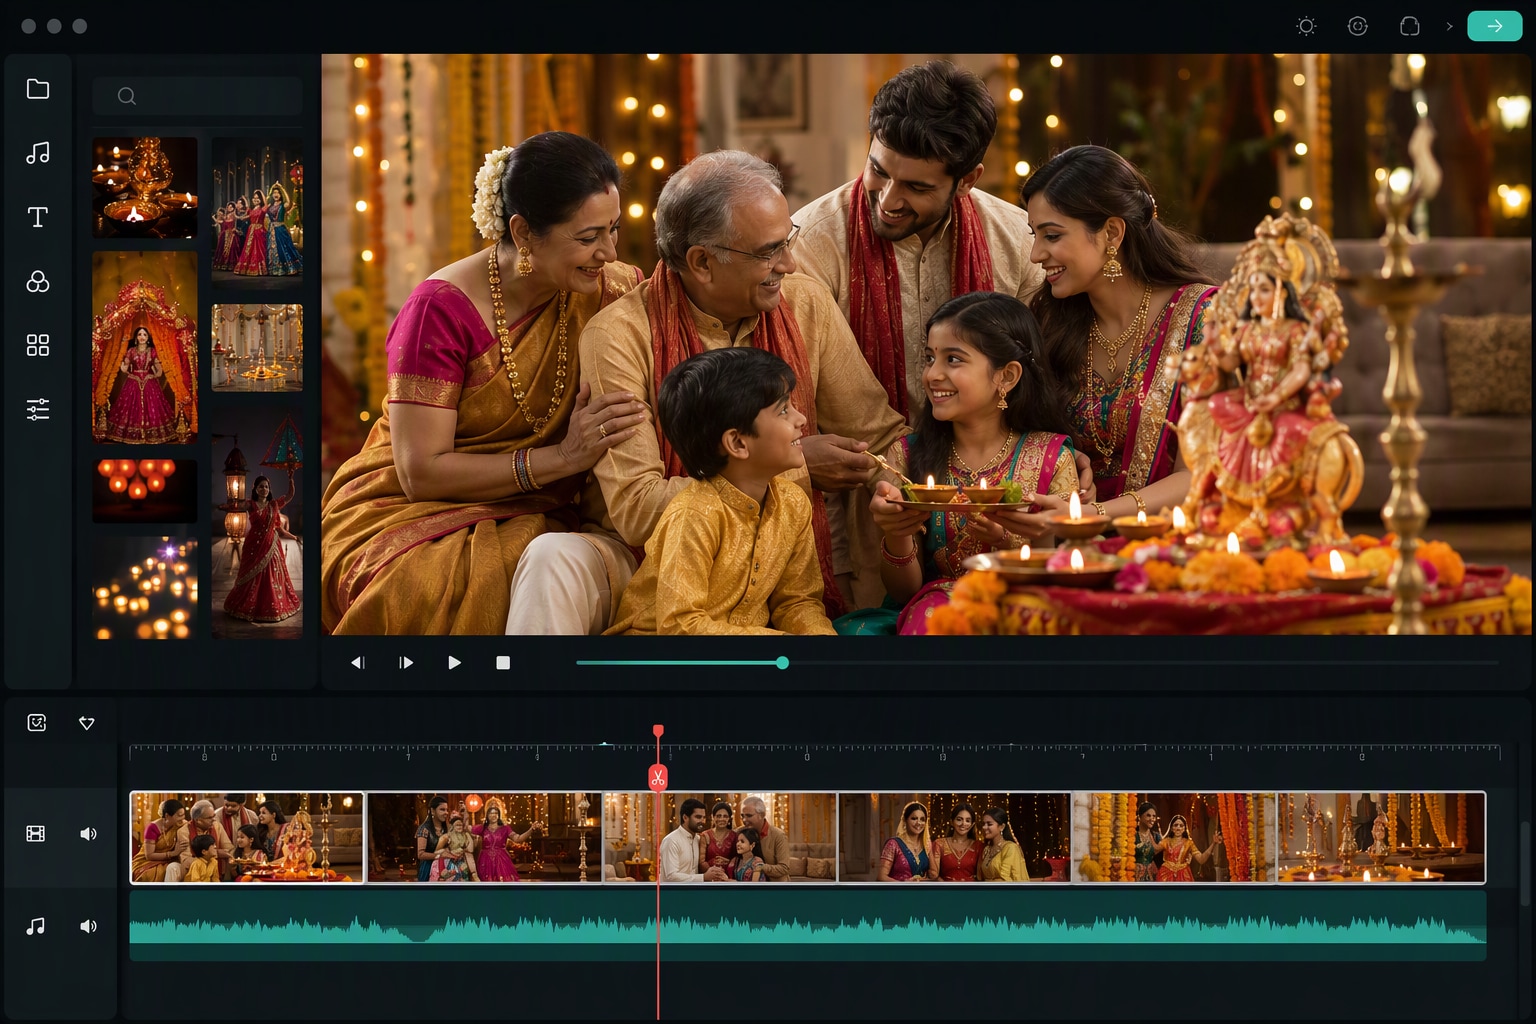Open the adjustment sliders panel

click(38, 409)
